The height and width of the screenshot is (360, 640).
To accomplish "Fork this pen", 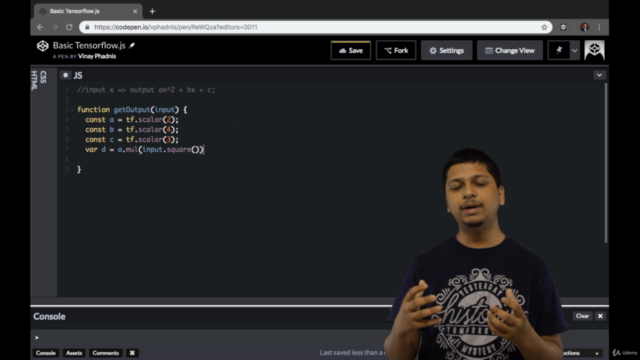I will click(x=396, y=50).
